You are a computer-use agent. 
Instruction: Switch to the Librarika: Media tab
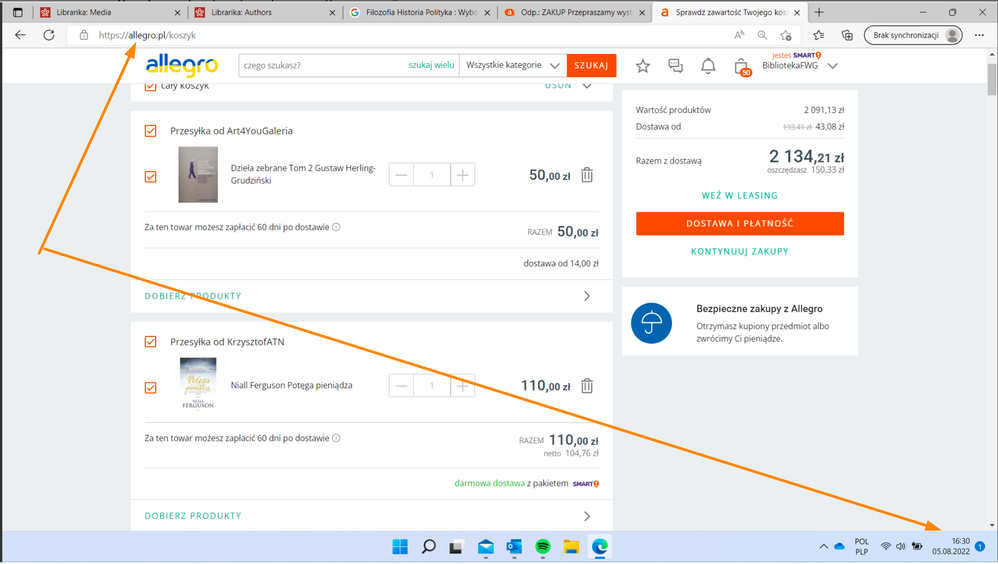tap(109, 12)
